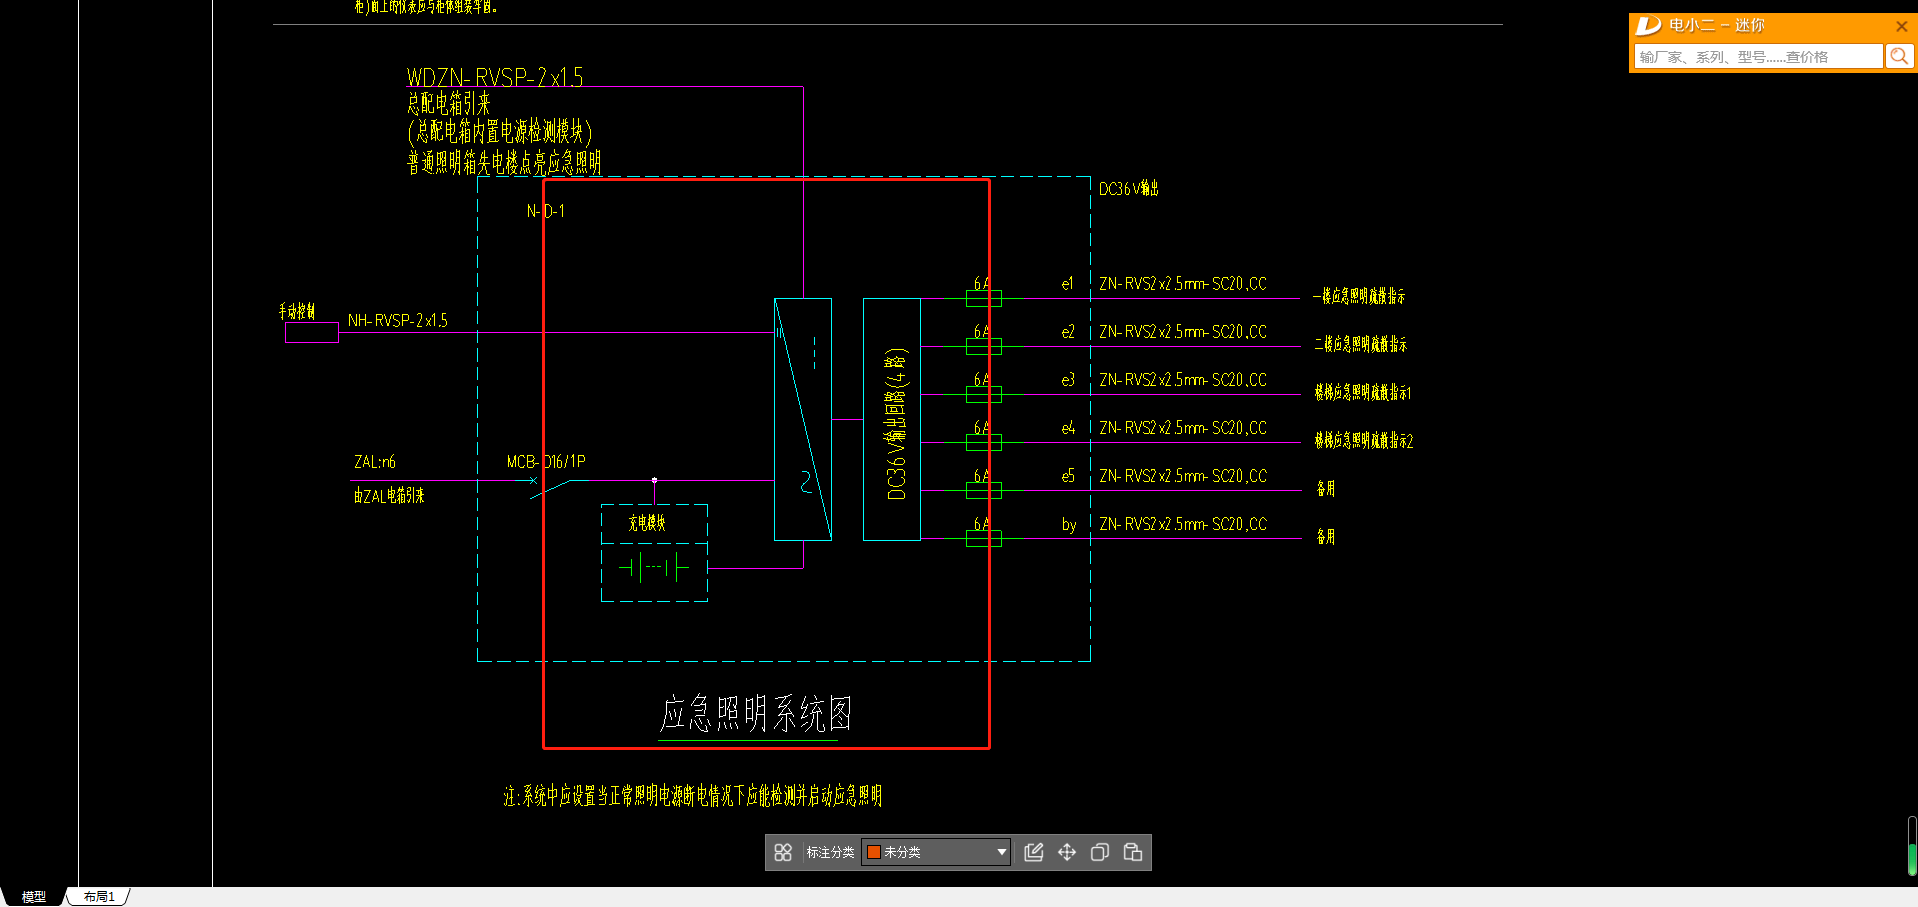
Task: Click the e4 circuit number label
Action: [x=1068, y=428]
